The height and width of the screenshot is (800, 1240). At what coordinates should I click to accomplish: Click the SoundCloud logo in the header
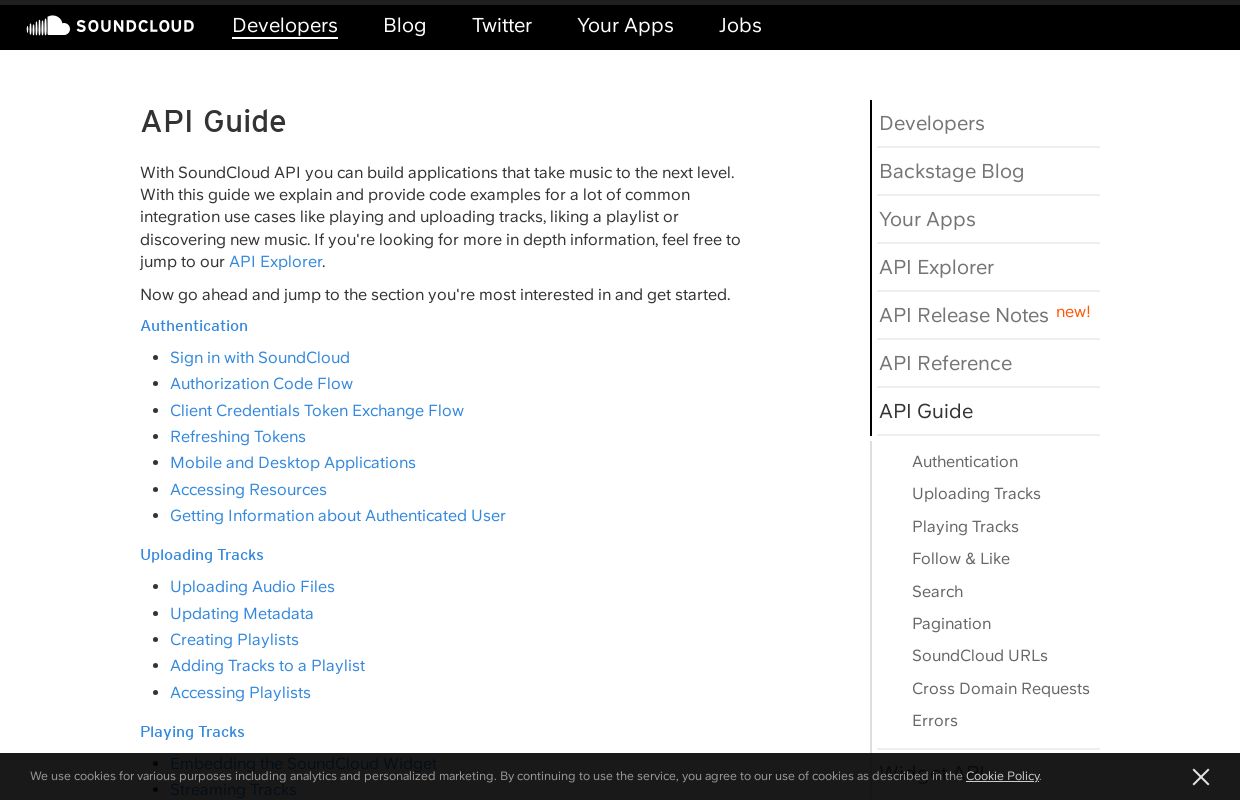[110, 26]
